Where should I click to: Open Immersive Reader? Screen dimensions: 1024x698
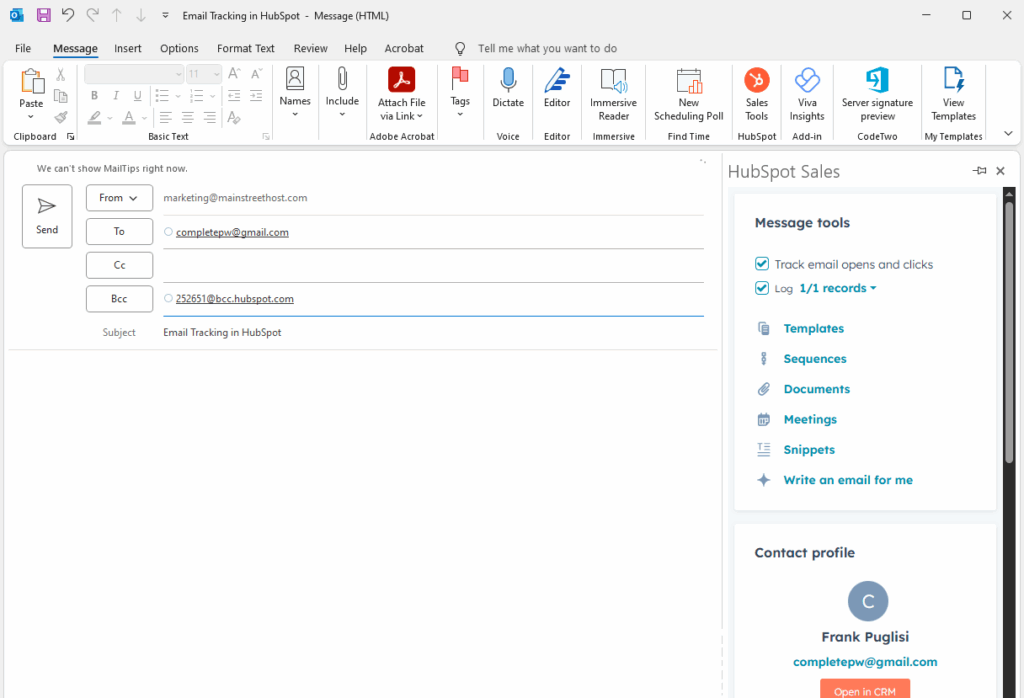613,95
